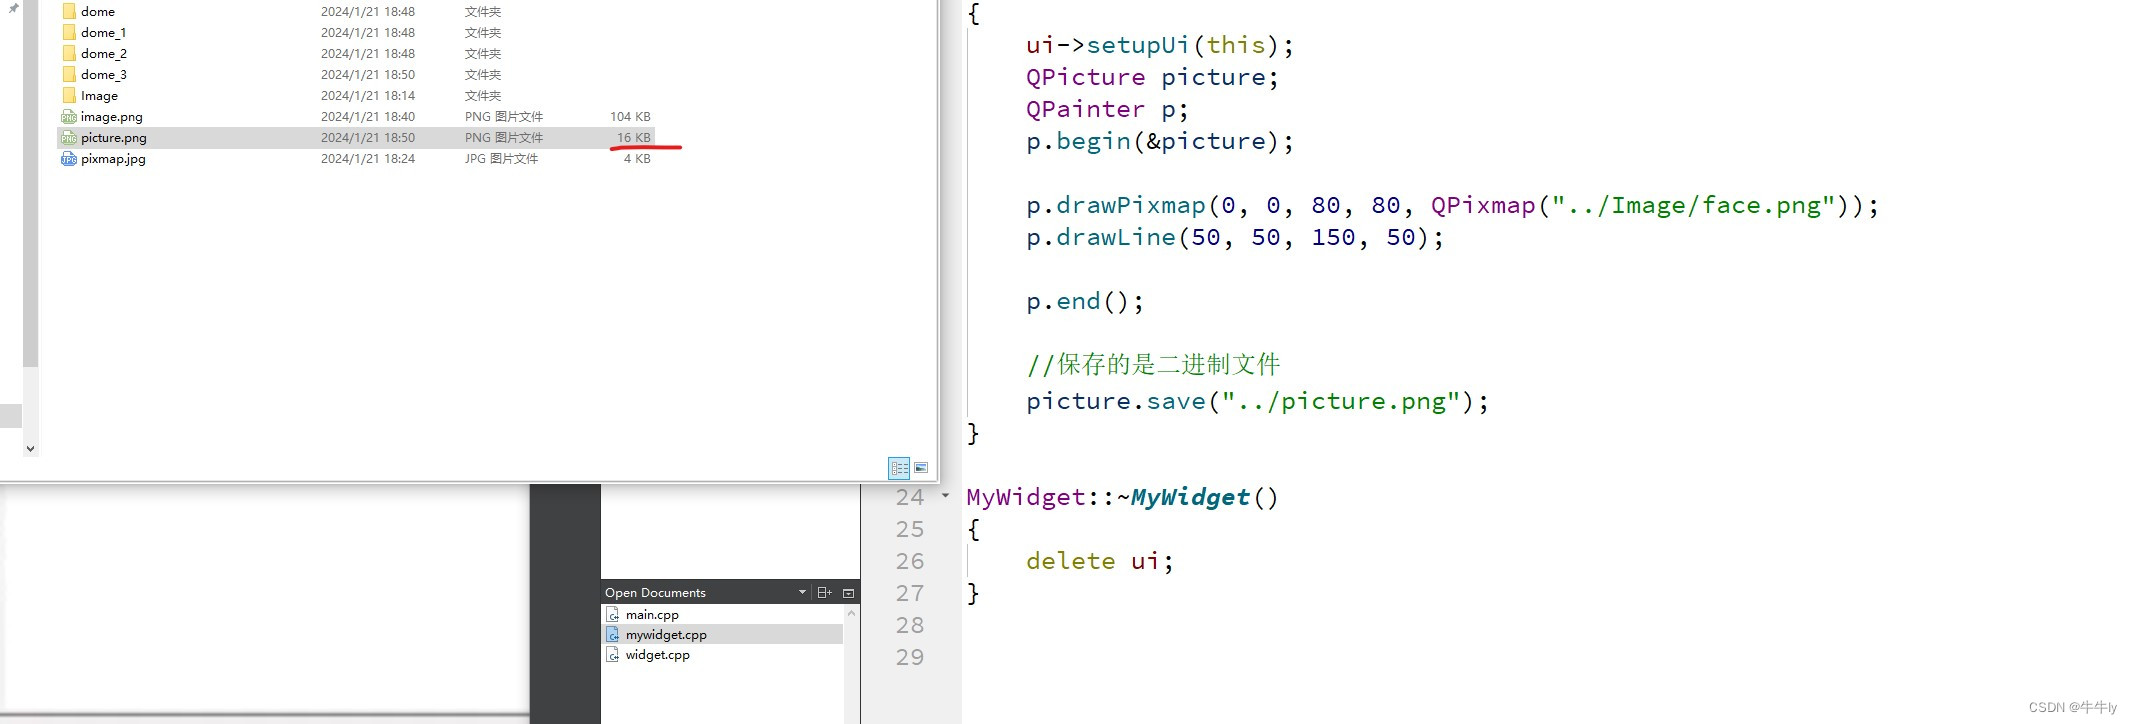The image size is (2132, 724).
Task: Click the 104 KB size of image.png
Action: (x=630, y=117)
